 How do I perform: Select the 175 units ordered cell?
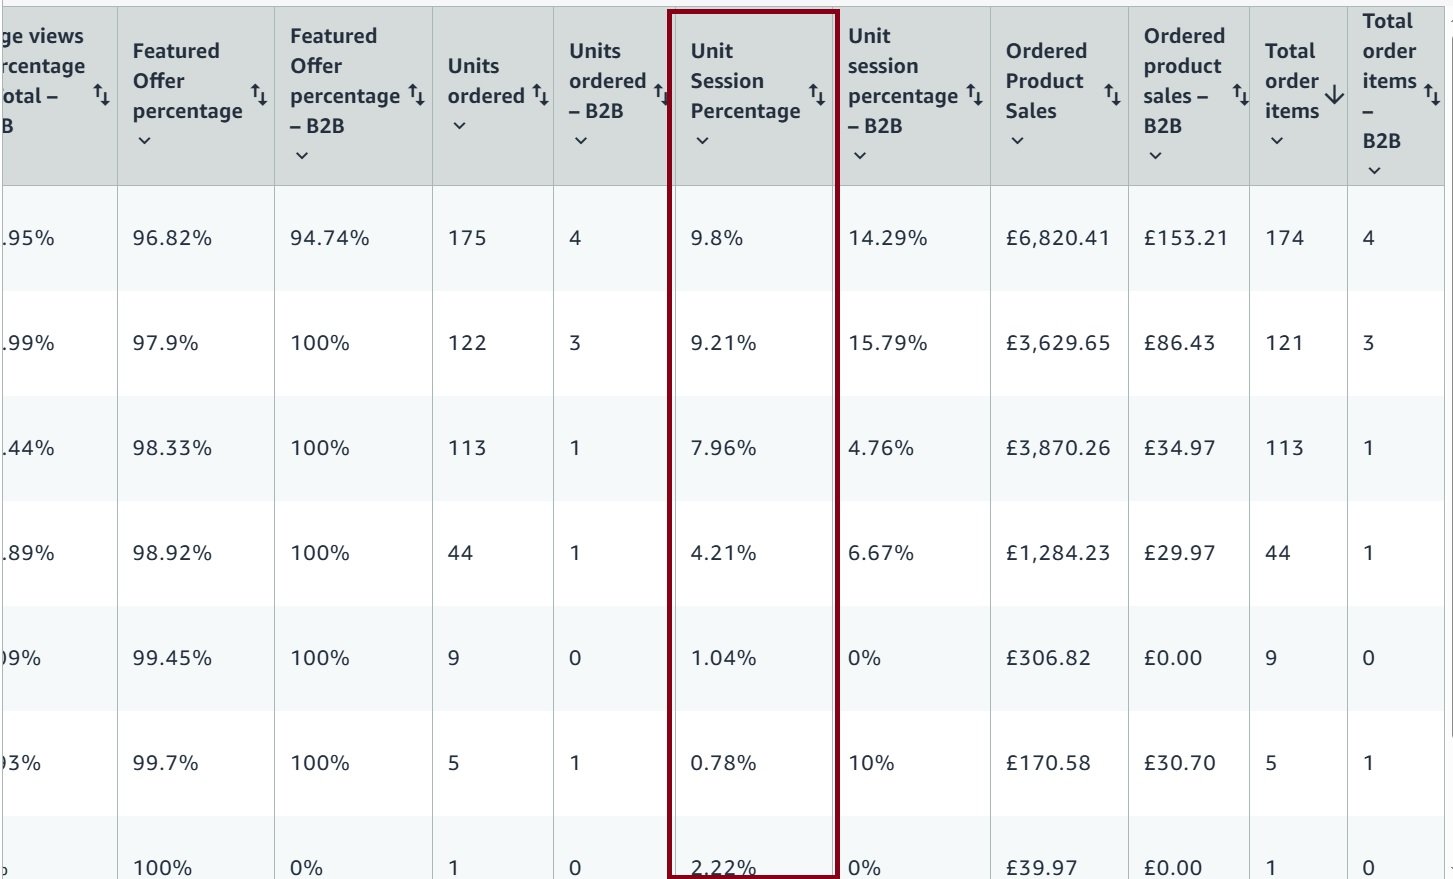[467, 238]
